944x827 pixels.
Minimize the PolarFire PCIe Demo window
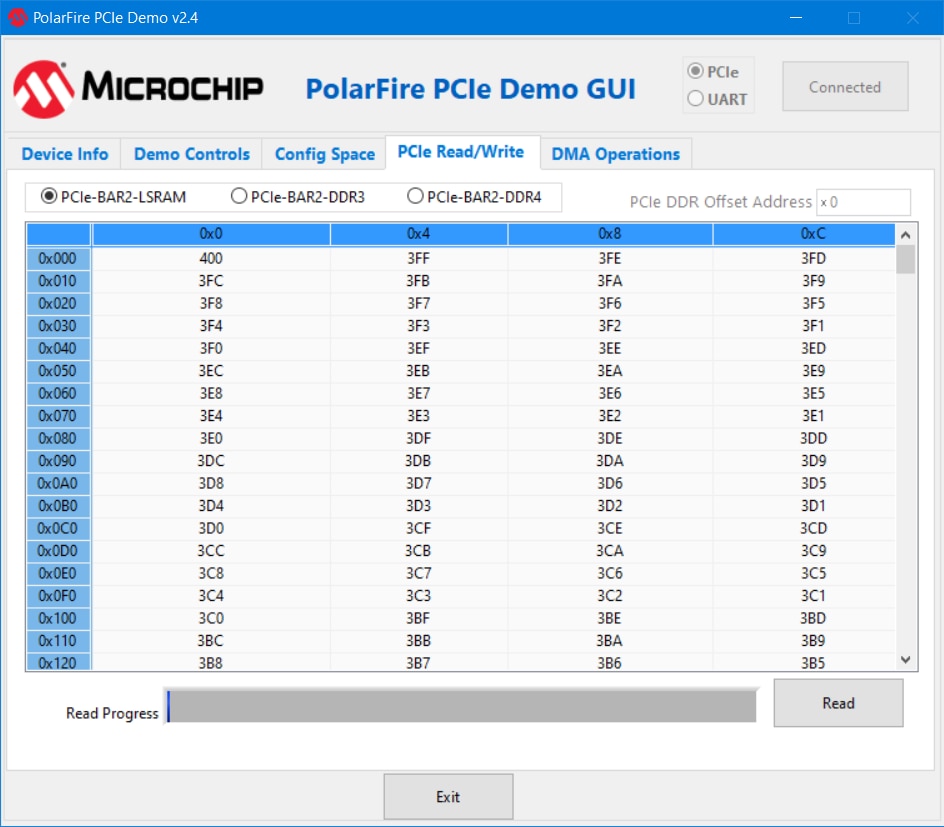(x=796, y=17)
